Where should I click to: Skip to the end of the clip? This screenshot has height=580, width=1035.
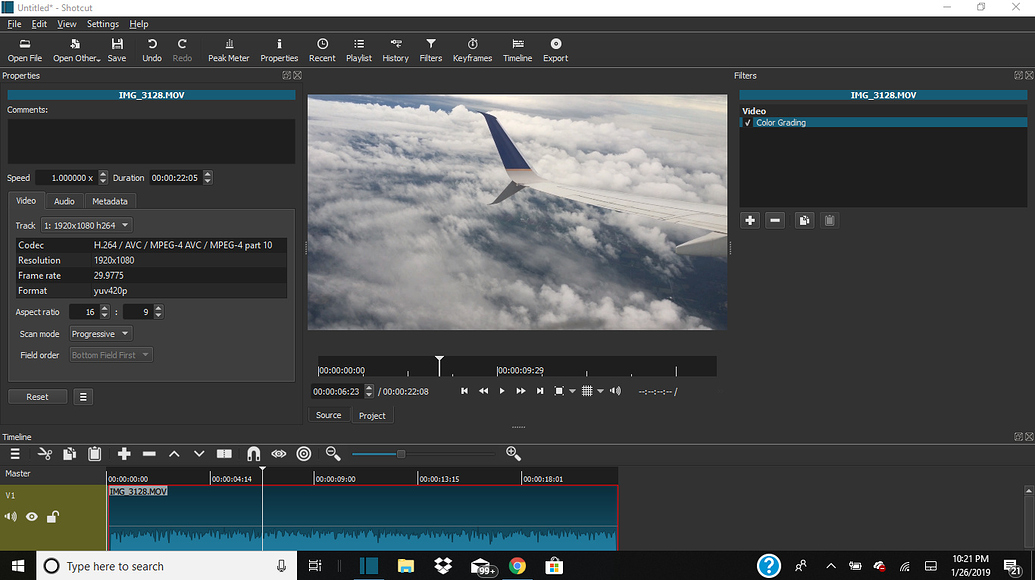540,391
